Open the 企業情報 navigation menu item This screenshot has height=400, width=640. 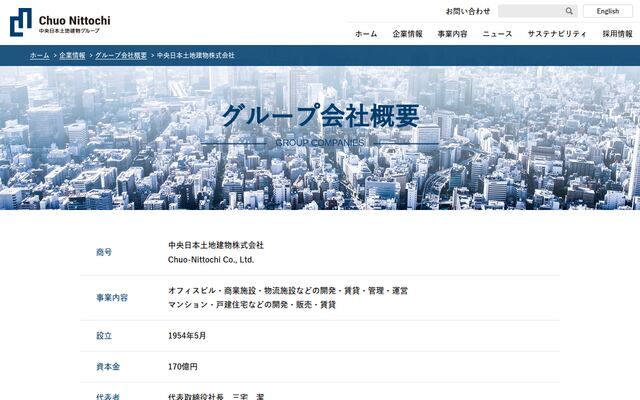coord(407,34)
